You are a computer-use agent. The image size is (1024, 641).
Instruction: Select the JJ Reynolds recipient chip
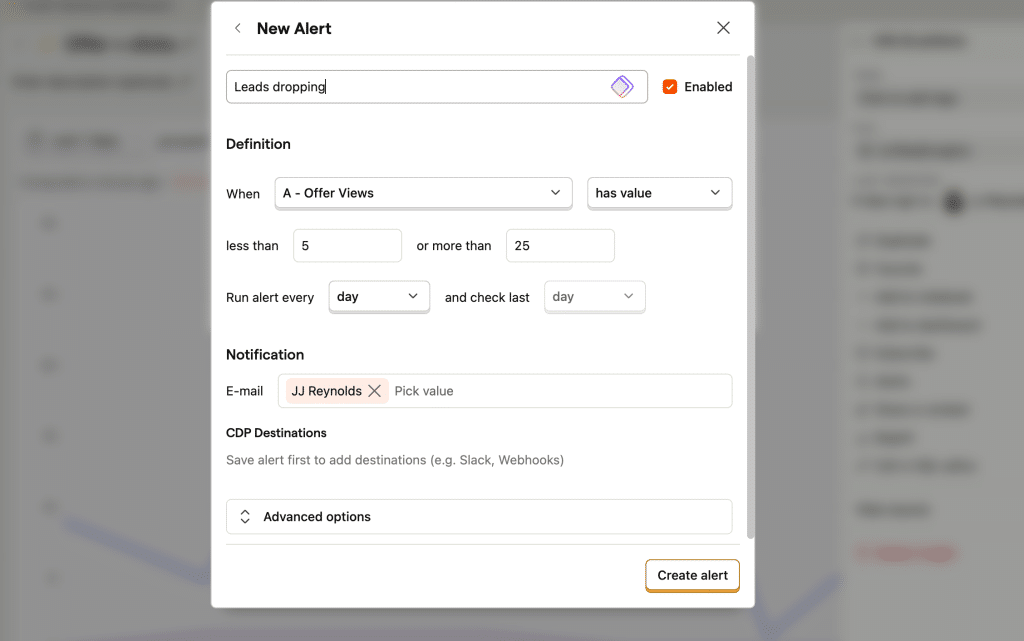[x=326, y=391]
